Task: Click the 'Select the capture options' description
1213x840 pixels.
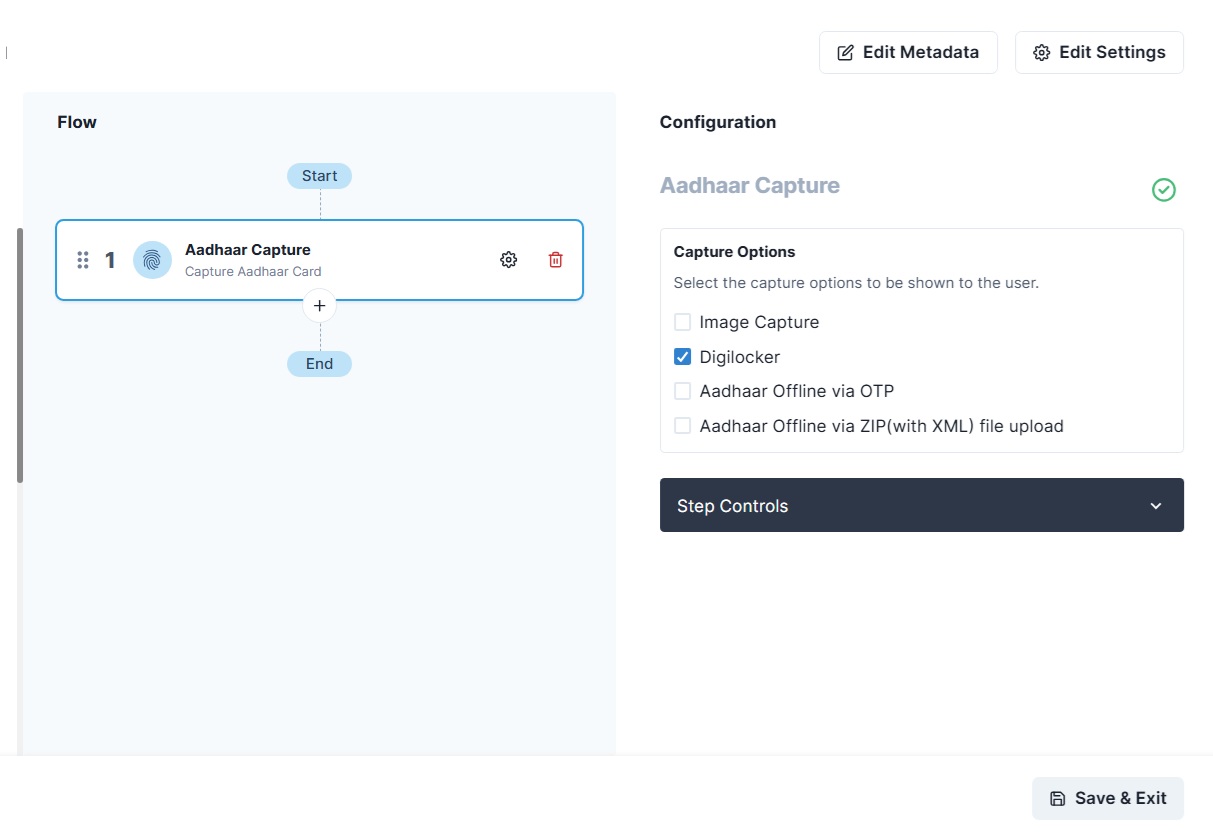Action: (856, 283)
